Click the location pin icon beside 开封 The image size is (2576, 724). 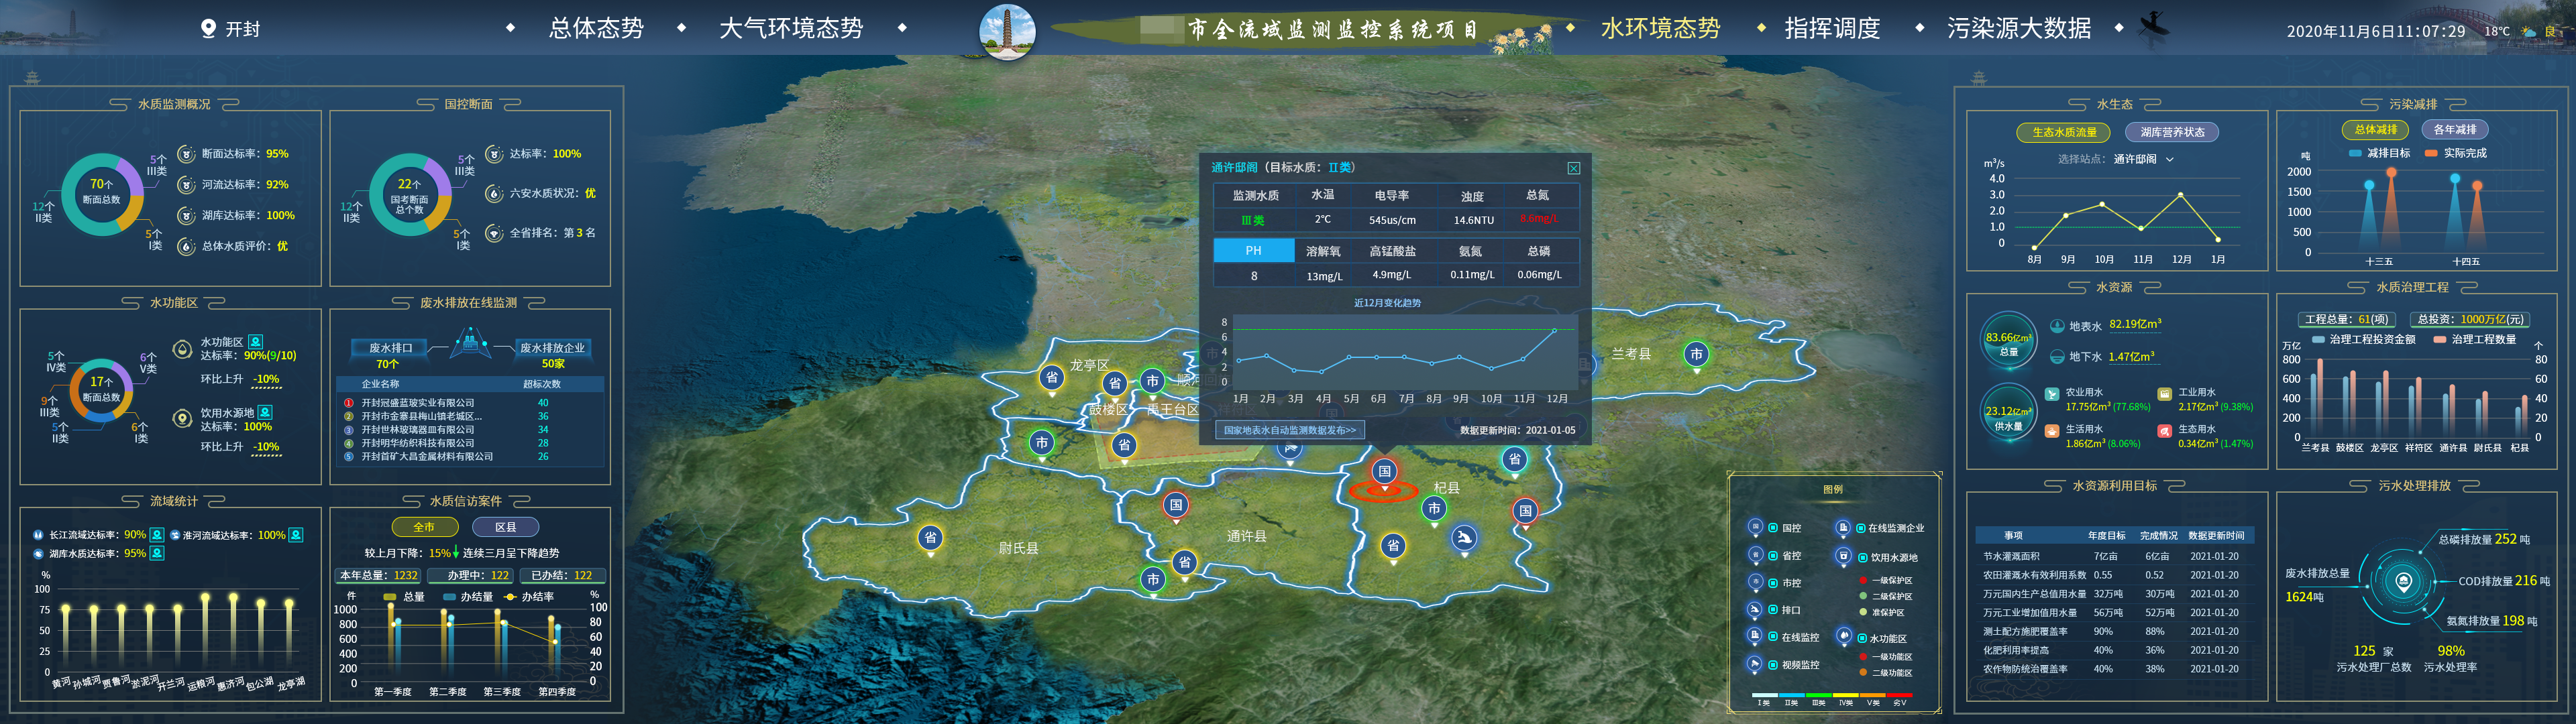click(208, 28)
